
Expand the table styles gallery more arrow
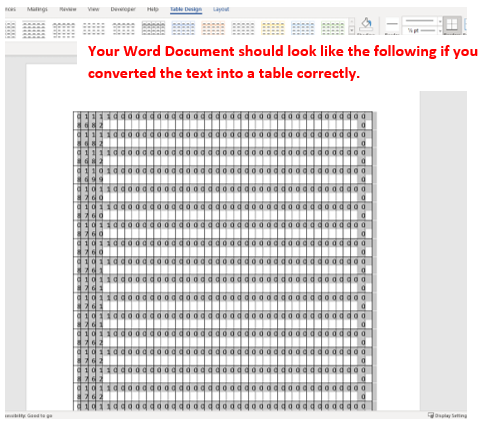tap(351, 31)
